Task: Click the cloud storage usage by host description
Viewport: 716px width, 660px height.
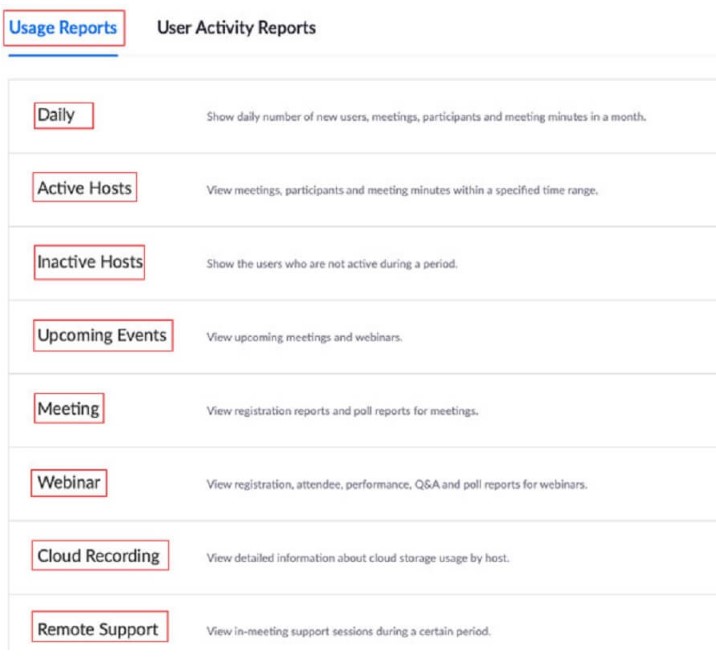Action: click(358, 558)
